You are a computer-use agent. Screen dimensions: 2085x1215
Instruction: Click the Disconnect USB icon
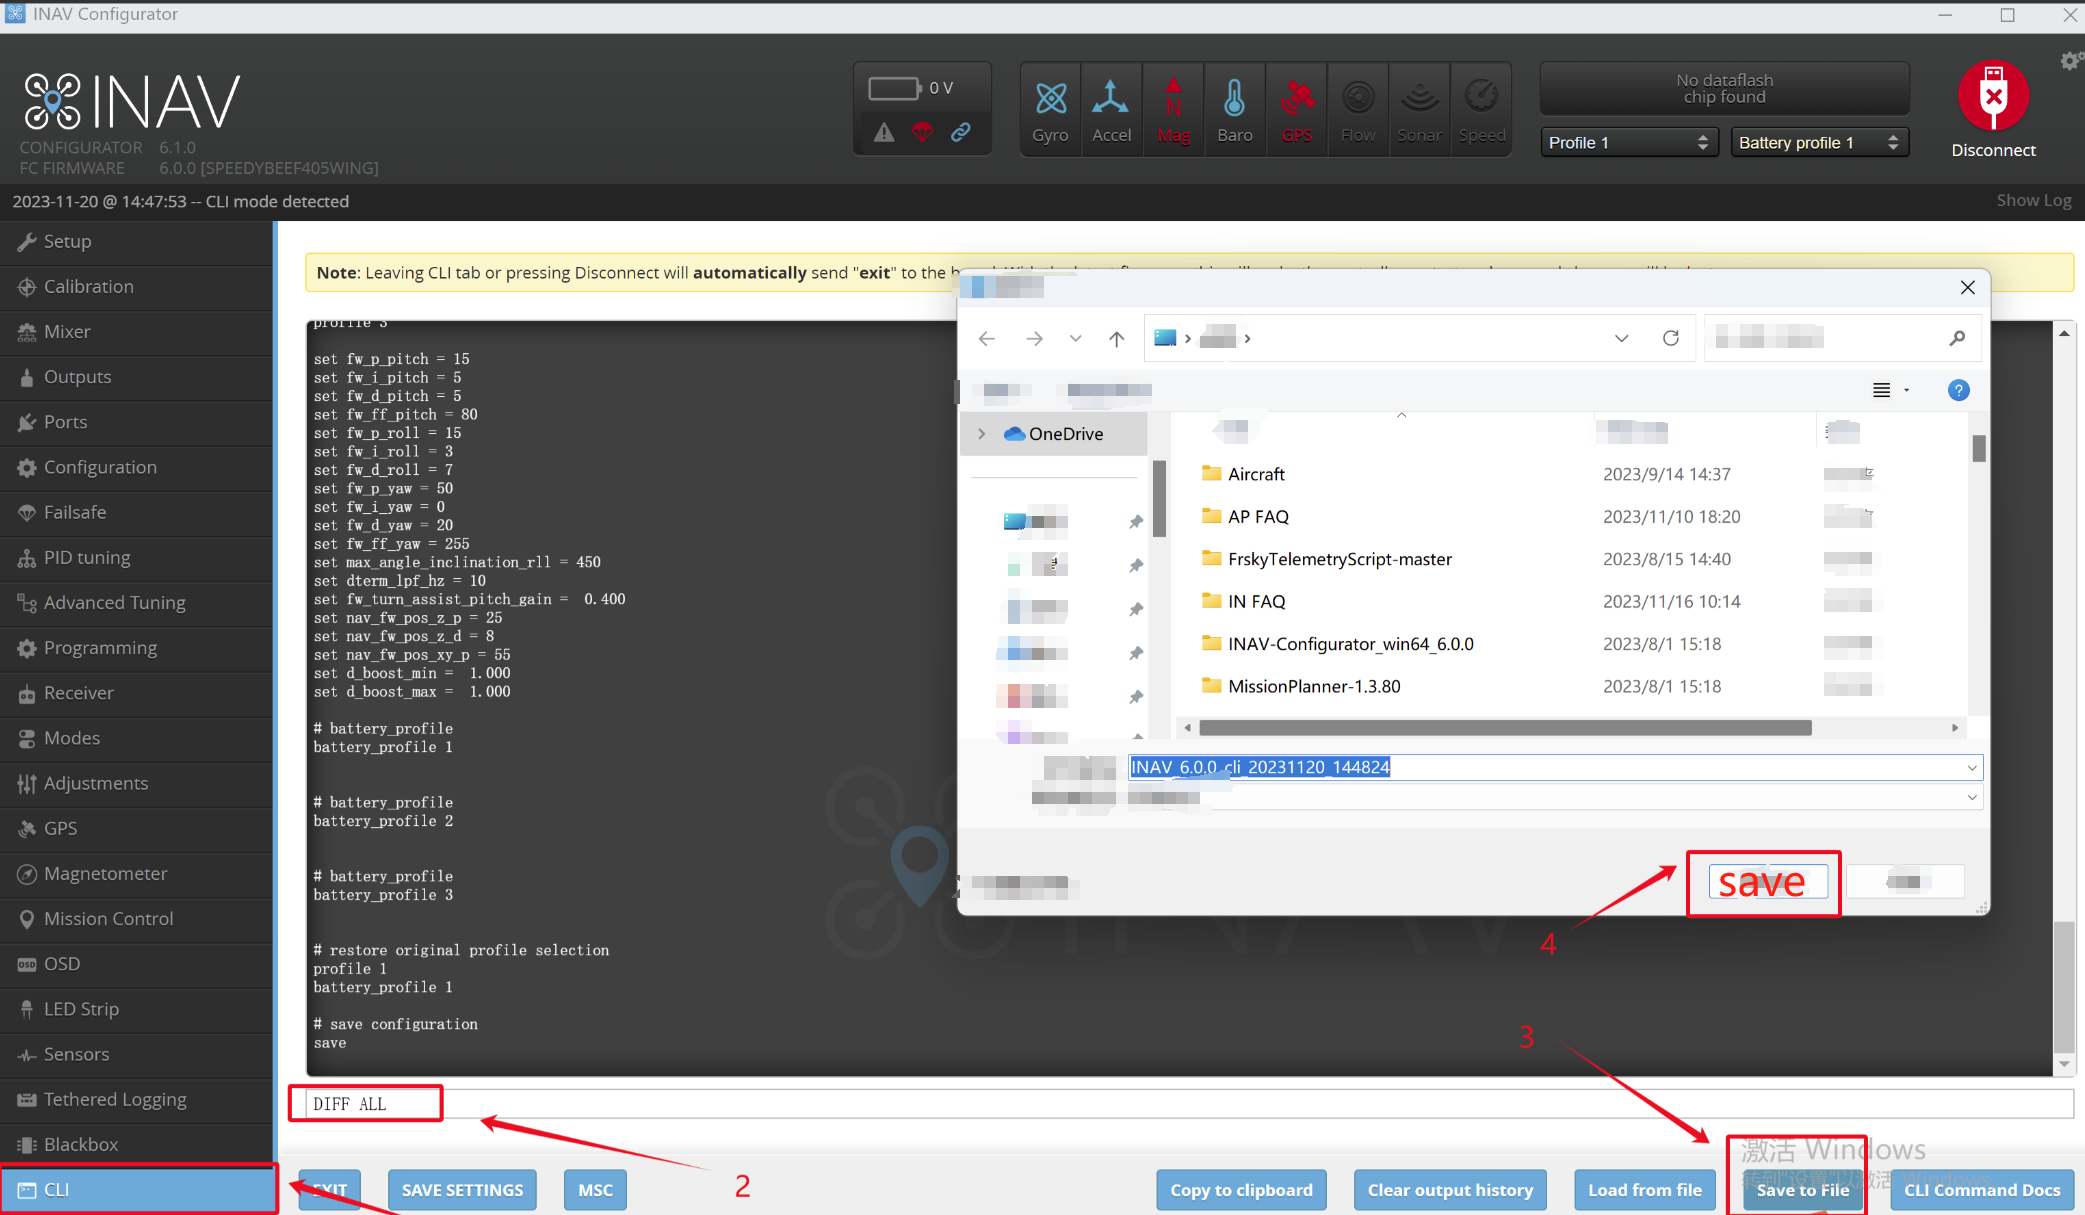click(x=1993, y=96)
